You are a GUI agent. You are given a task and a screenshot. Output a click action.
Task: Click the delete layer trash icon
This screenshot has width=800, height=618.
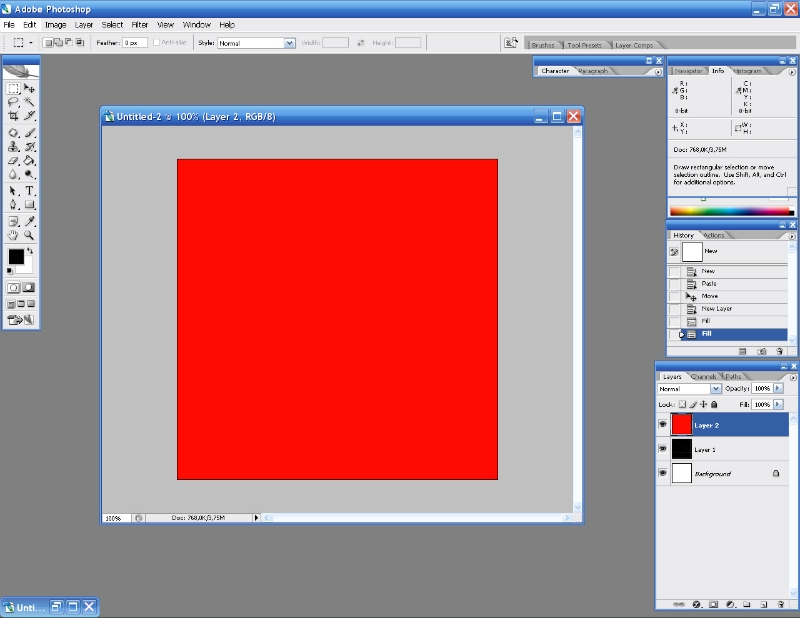tap(780, 604)
